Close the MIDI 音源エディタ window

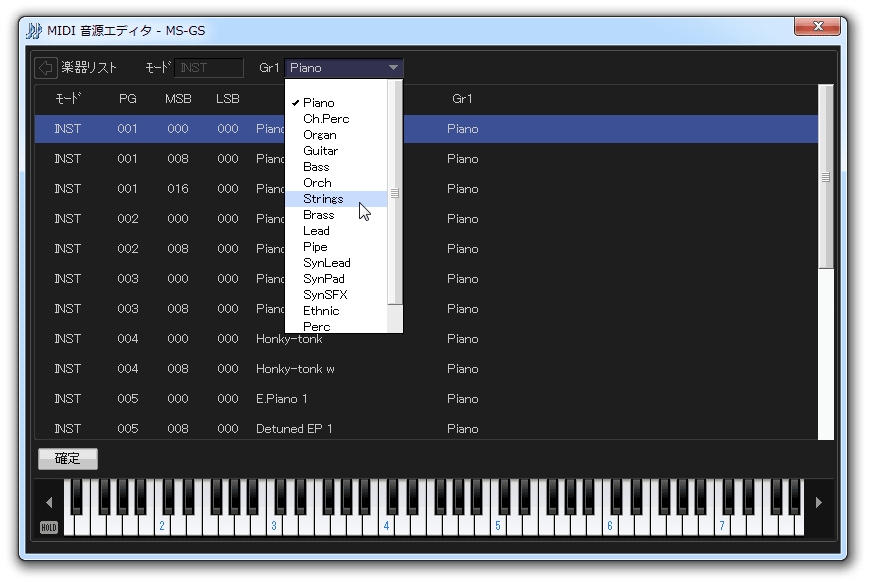click(x=817, y=26)
